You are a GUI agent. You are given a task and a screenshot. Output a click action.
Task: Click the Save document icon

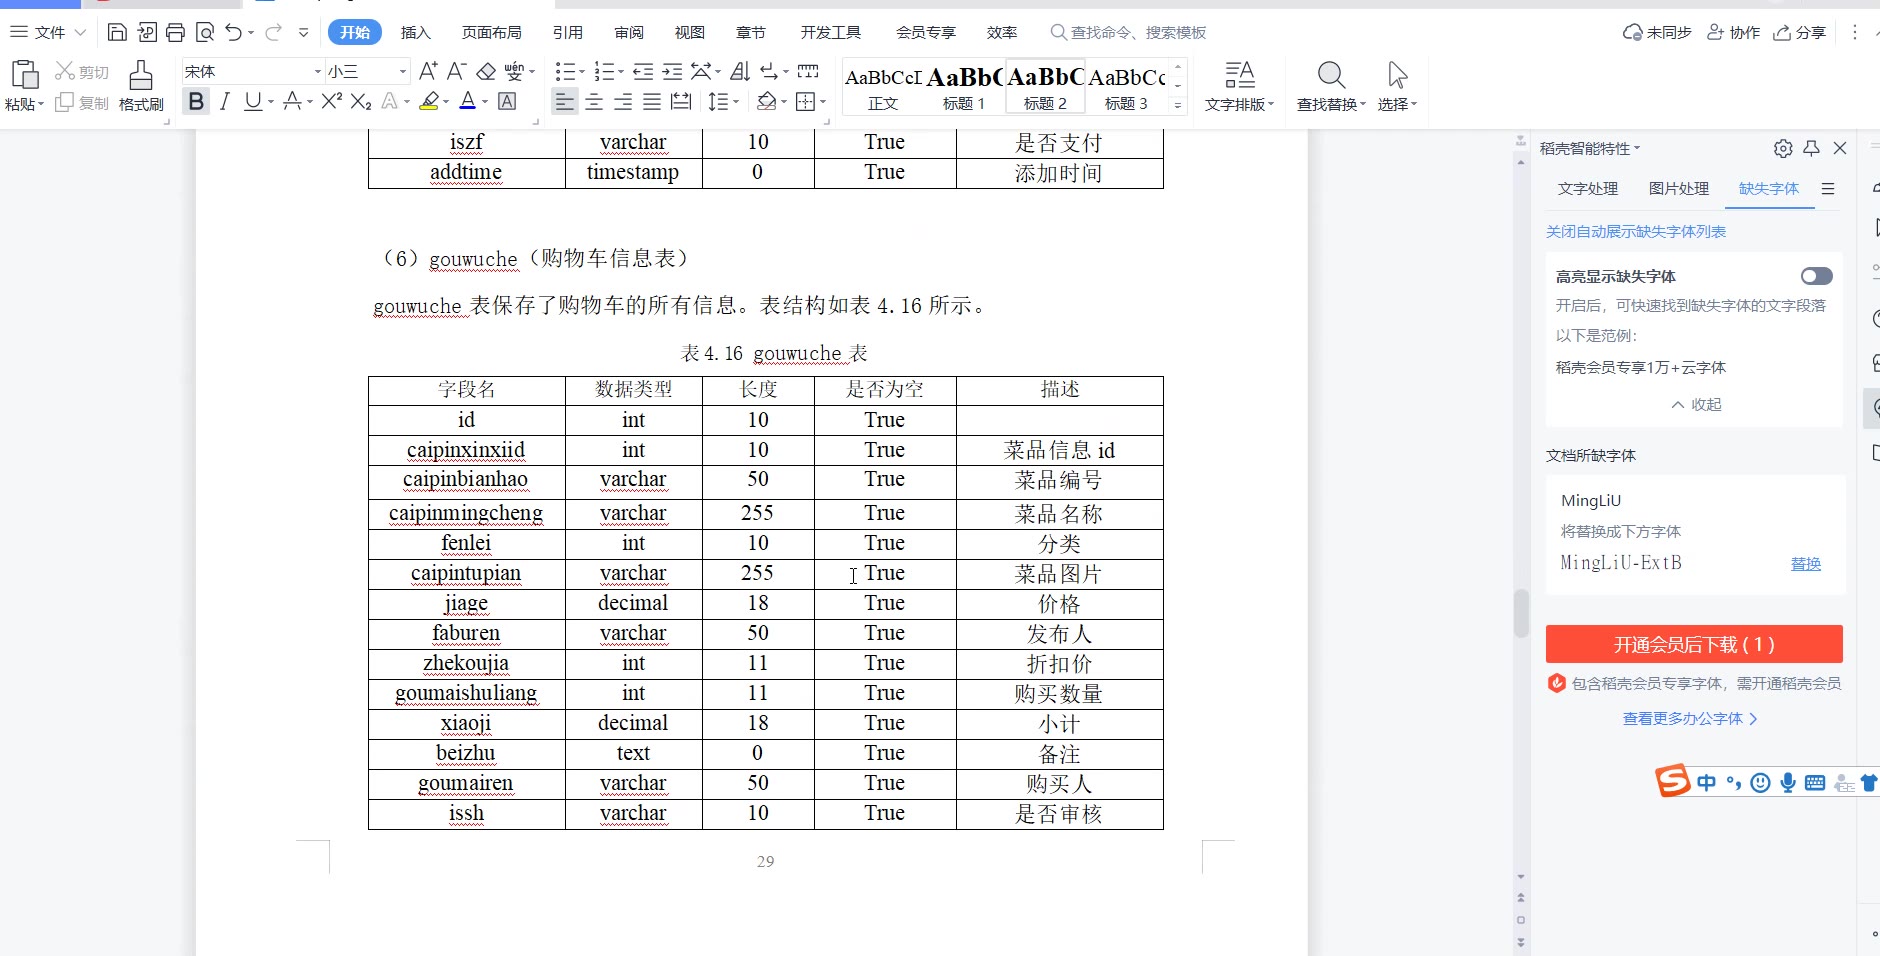click(x=117, y=32)
